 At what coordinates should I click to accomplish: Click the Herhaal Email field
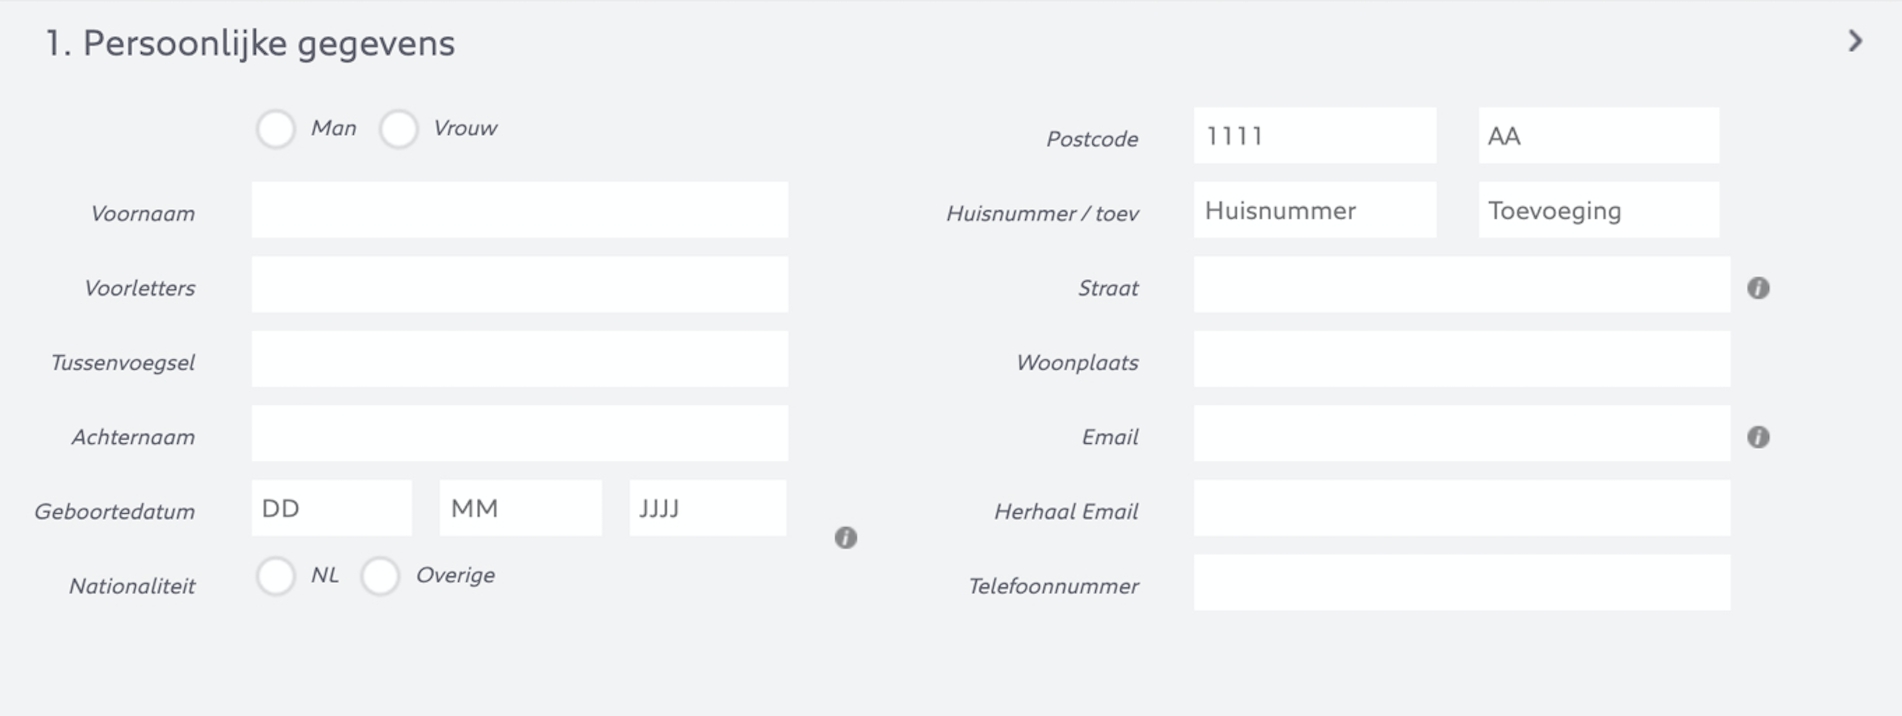tap(1461, 508)
